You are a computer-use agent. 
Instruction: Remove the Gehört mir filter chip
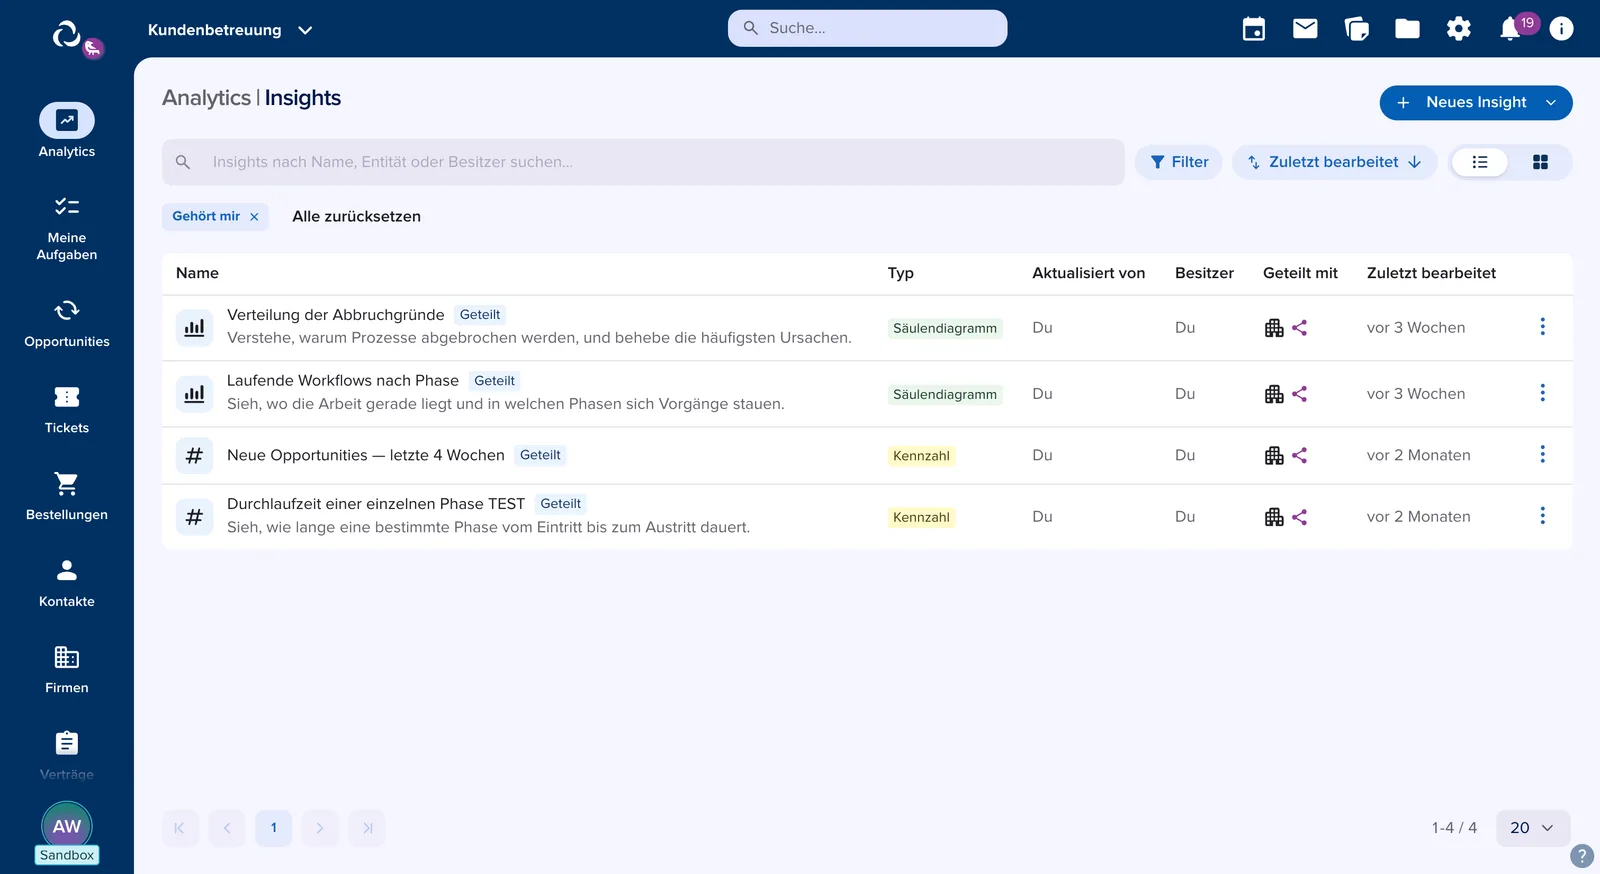pyautogui.click(x=254, y=217)
